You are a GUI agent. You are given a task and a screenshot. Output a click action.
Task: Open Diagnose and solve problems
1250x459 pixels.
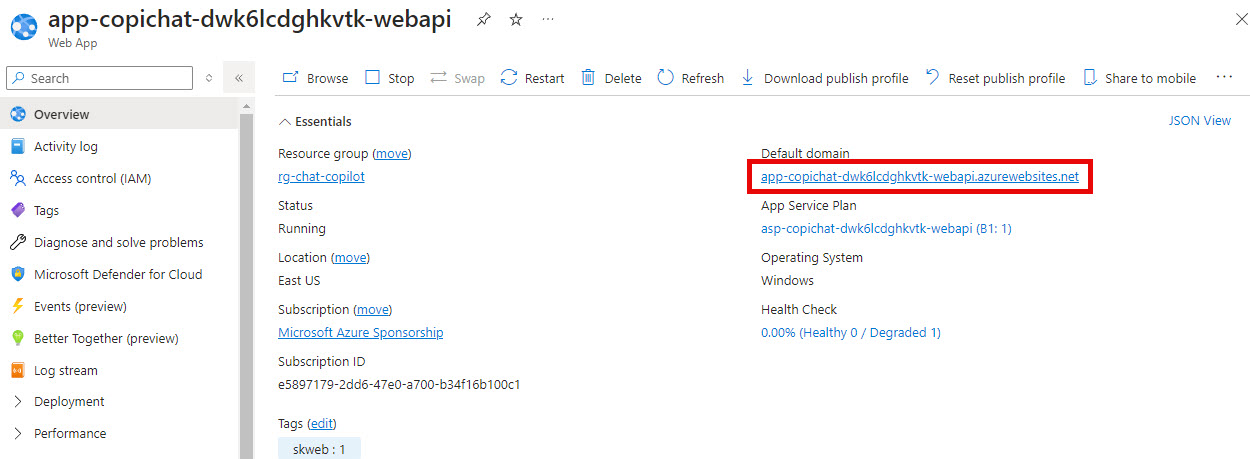120,242
